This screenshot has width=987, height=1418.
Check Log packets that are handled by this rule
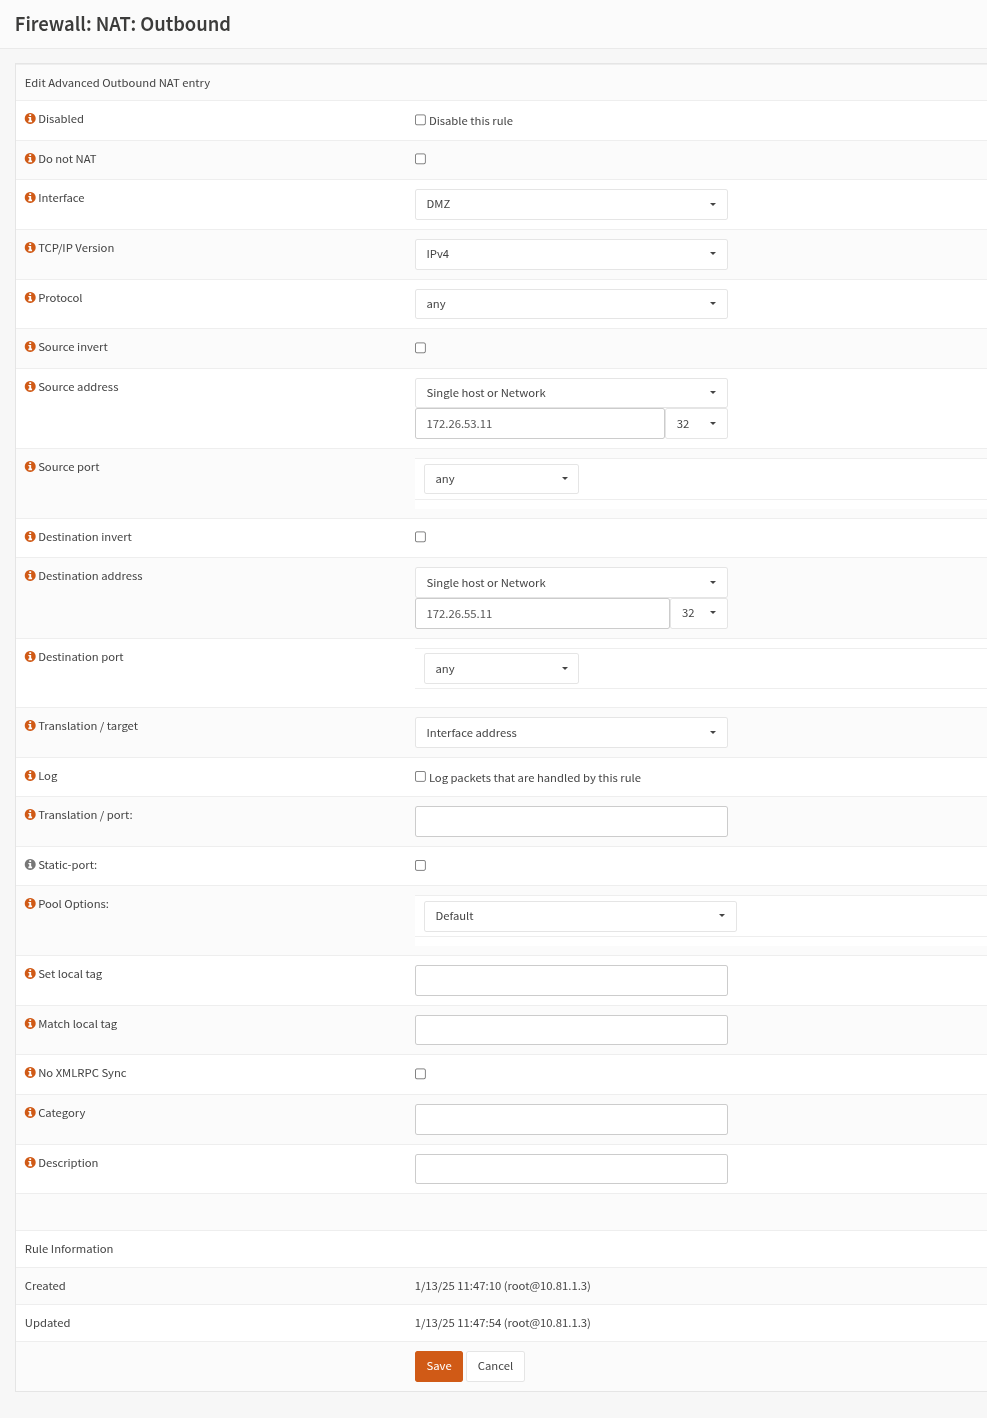coord(420,776)
